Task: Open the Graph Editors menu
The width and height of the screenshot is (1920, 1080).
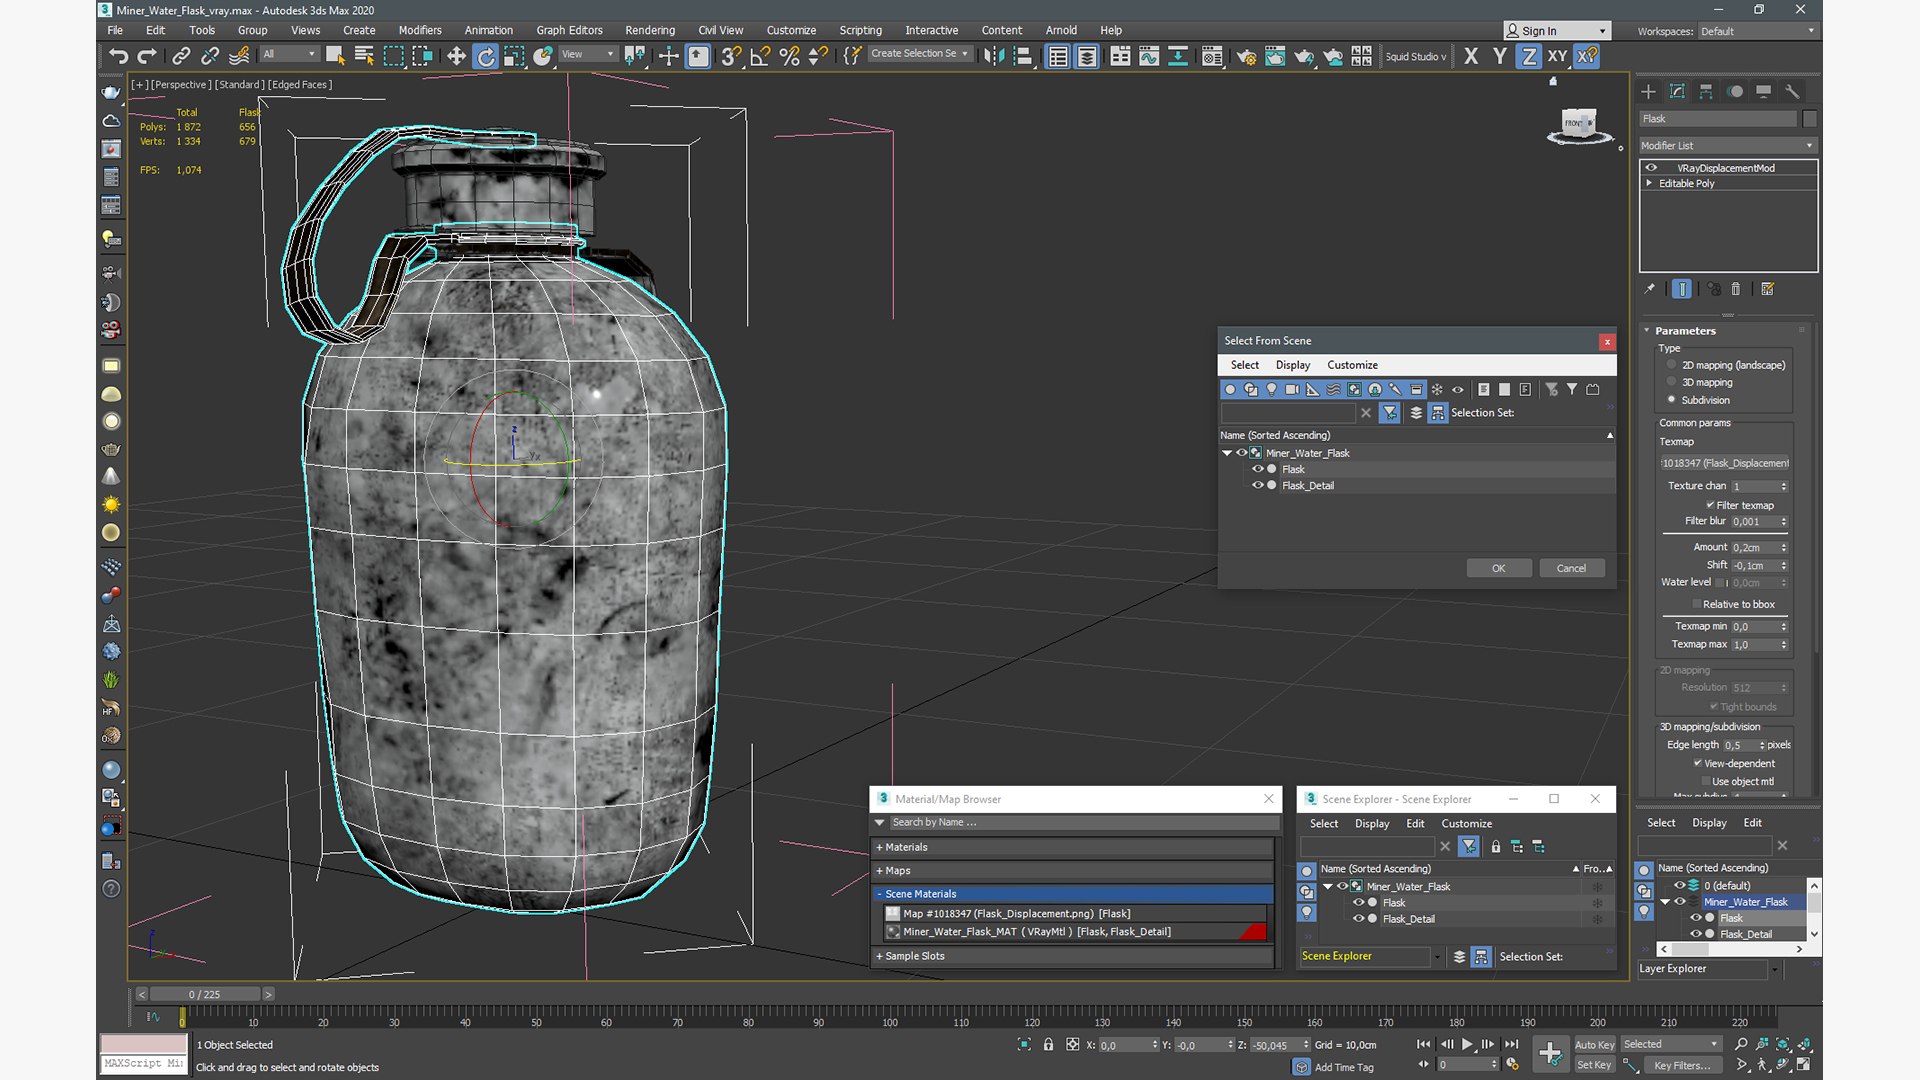Action: coord(569,30)
